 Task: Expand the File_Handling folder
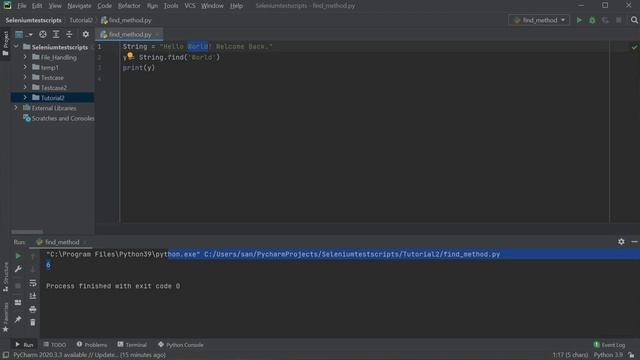(x=25, y=57)
